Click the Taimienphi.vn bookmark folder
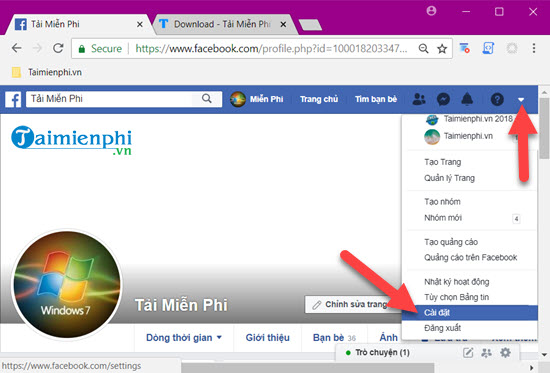Screen dimensions: 550x373 point(47,72)
